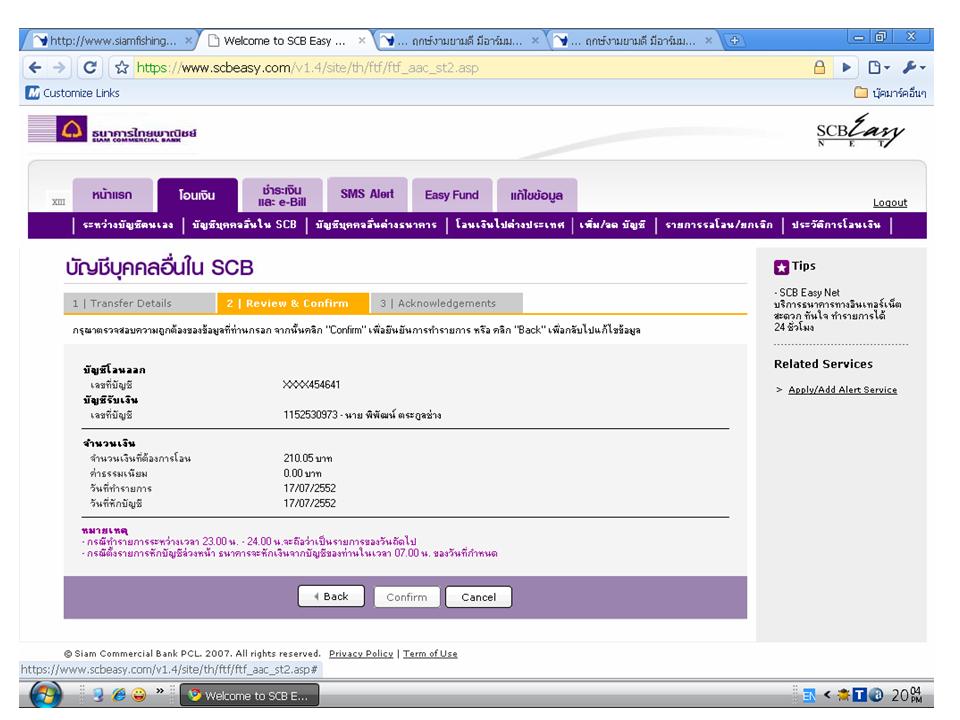This screenshot has height=720, width=960.
Task: Click the smiley face quick launch icon
Action: click(x=139, y=695)
